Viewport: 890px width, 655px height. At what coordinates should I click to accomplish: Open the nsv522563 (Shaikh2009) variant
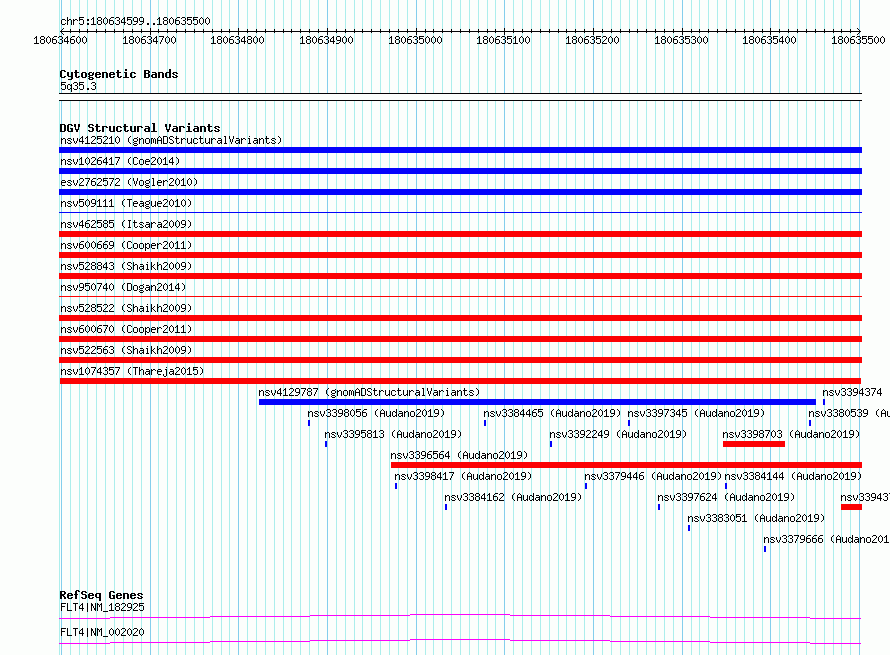click(126, 350)
